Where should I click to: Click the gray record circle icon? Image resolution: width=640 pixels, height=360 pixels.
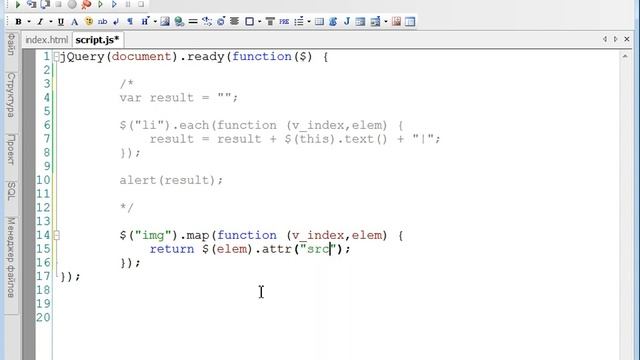(72, 4)
